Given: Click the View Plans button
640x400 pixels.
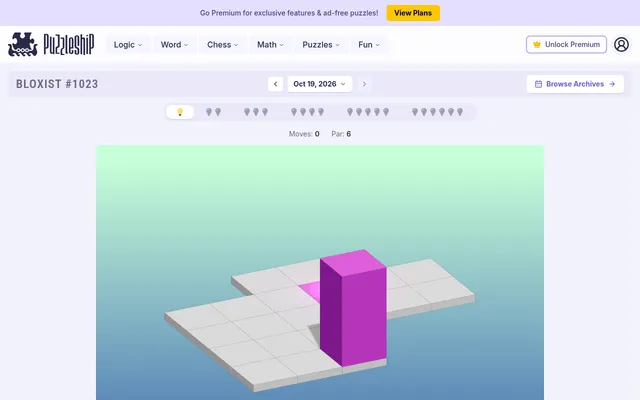Looking at the screenshot, I should click(x=413, y=13).
